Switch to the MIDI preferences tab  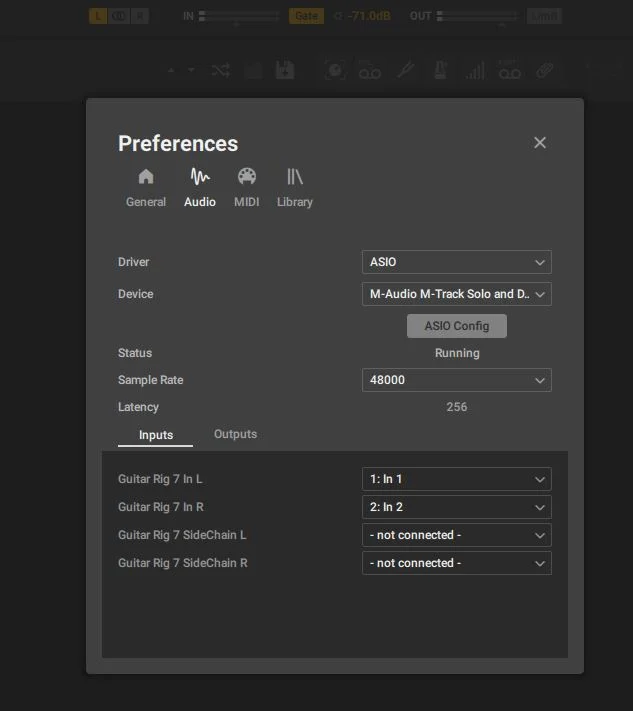click(x=246, y=187)
